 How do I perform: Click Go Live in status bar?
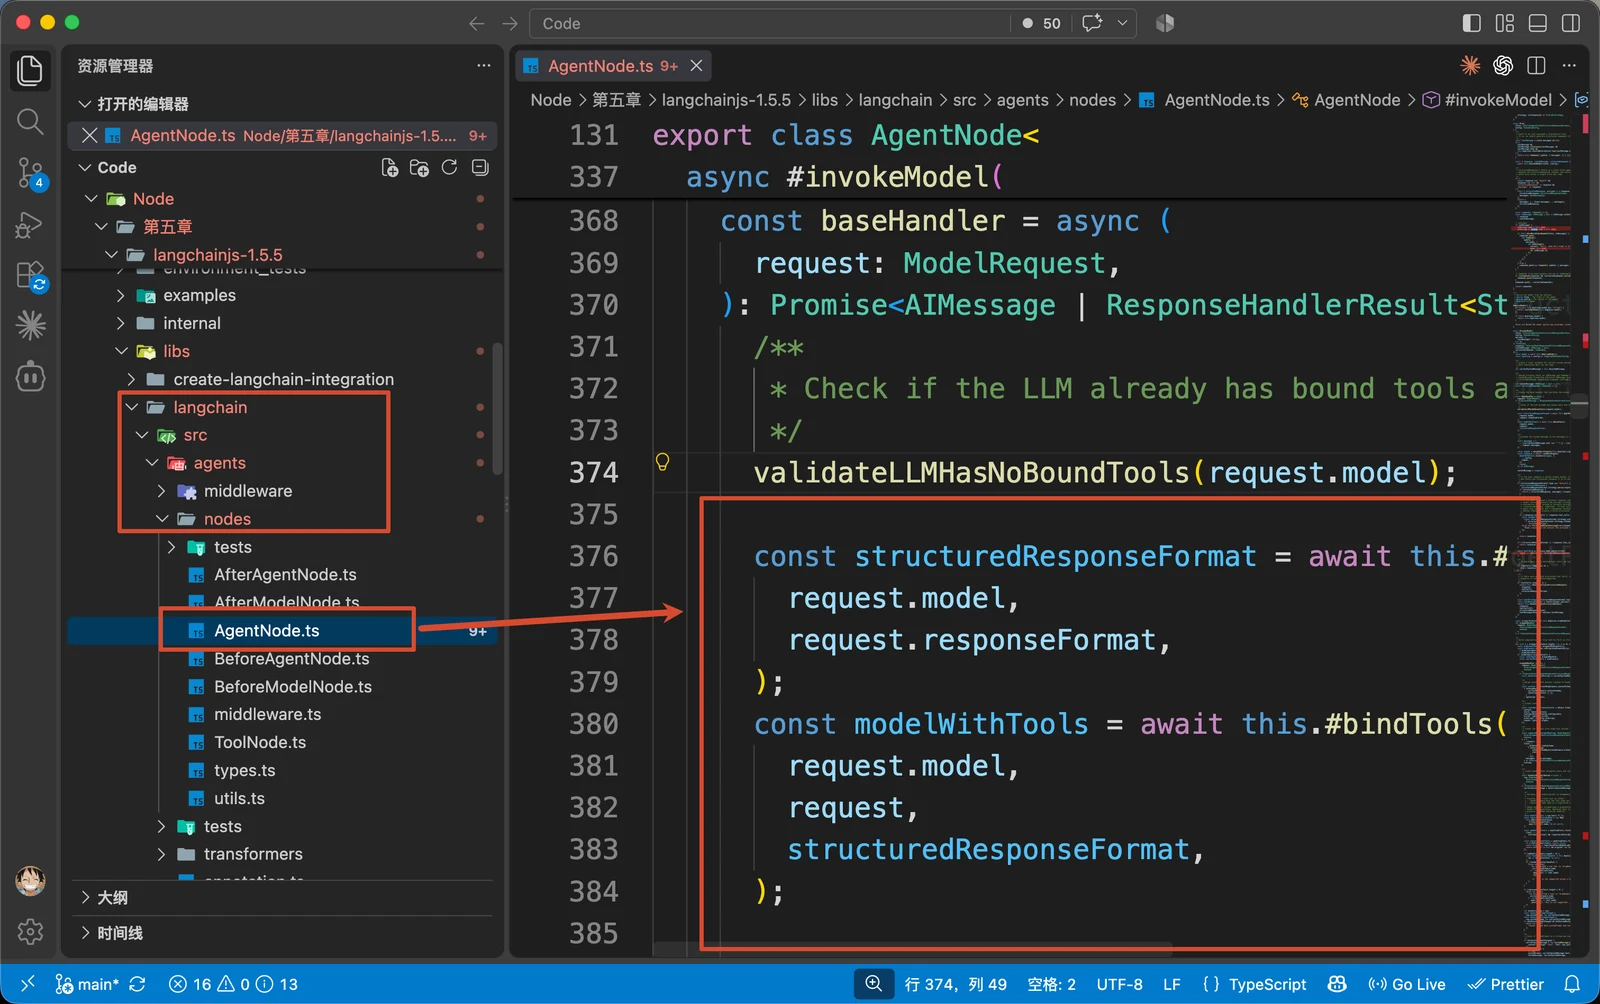coord(1406,985)
